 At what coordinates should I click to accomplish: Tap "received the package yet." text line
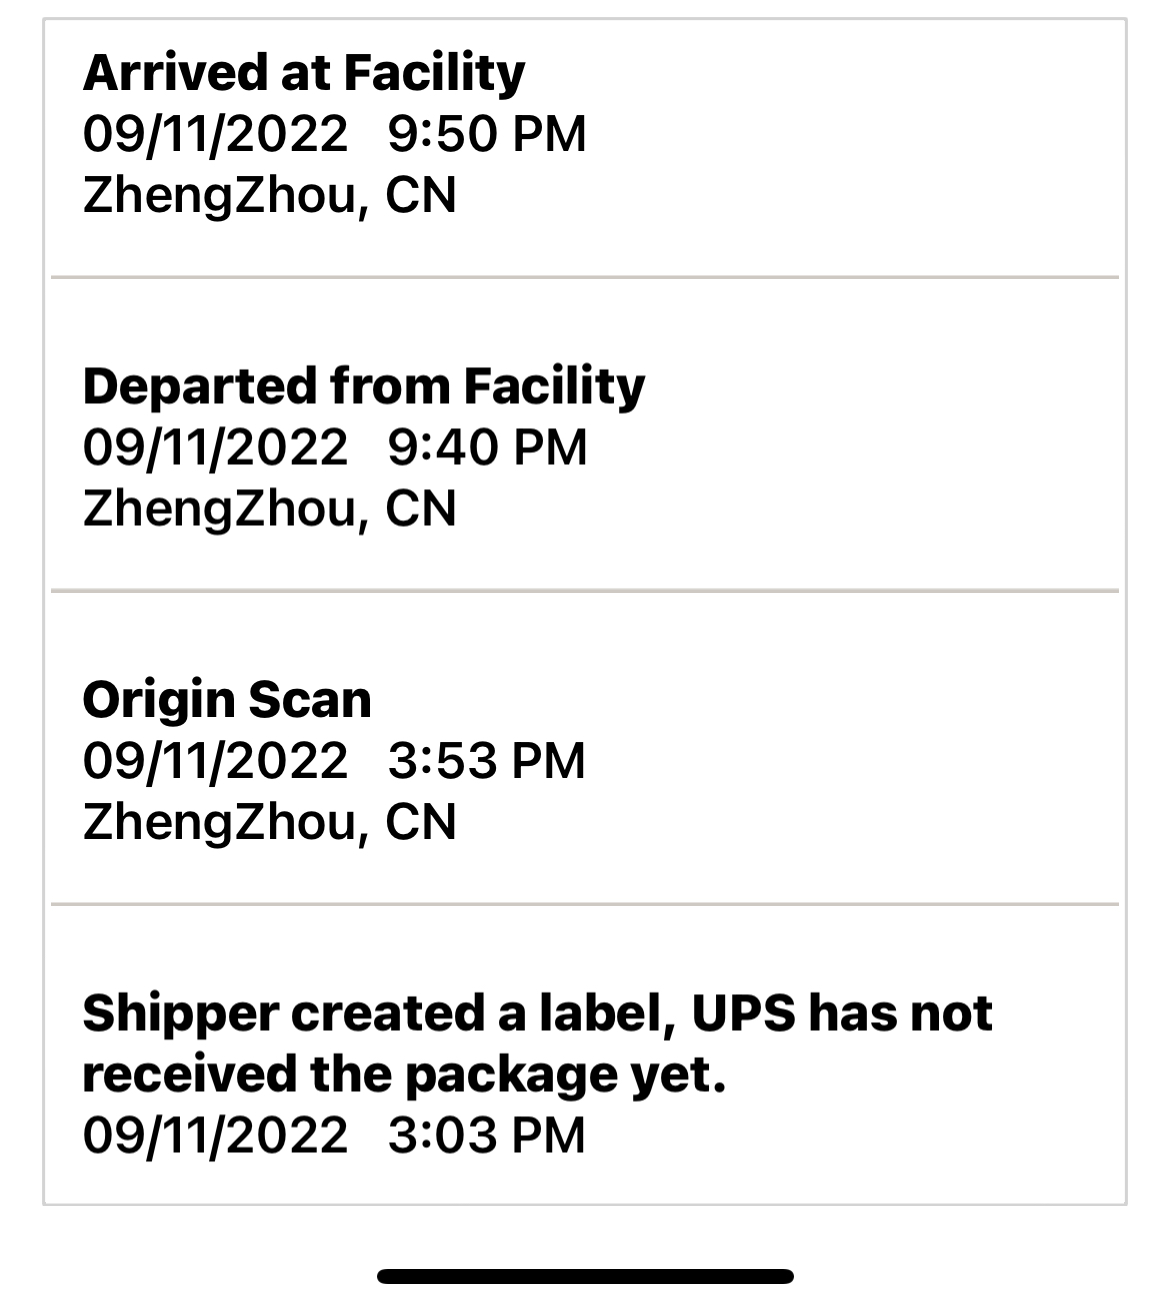pos(404,1074)
